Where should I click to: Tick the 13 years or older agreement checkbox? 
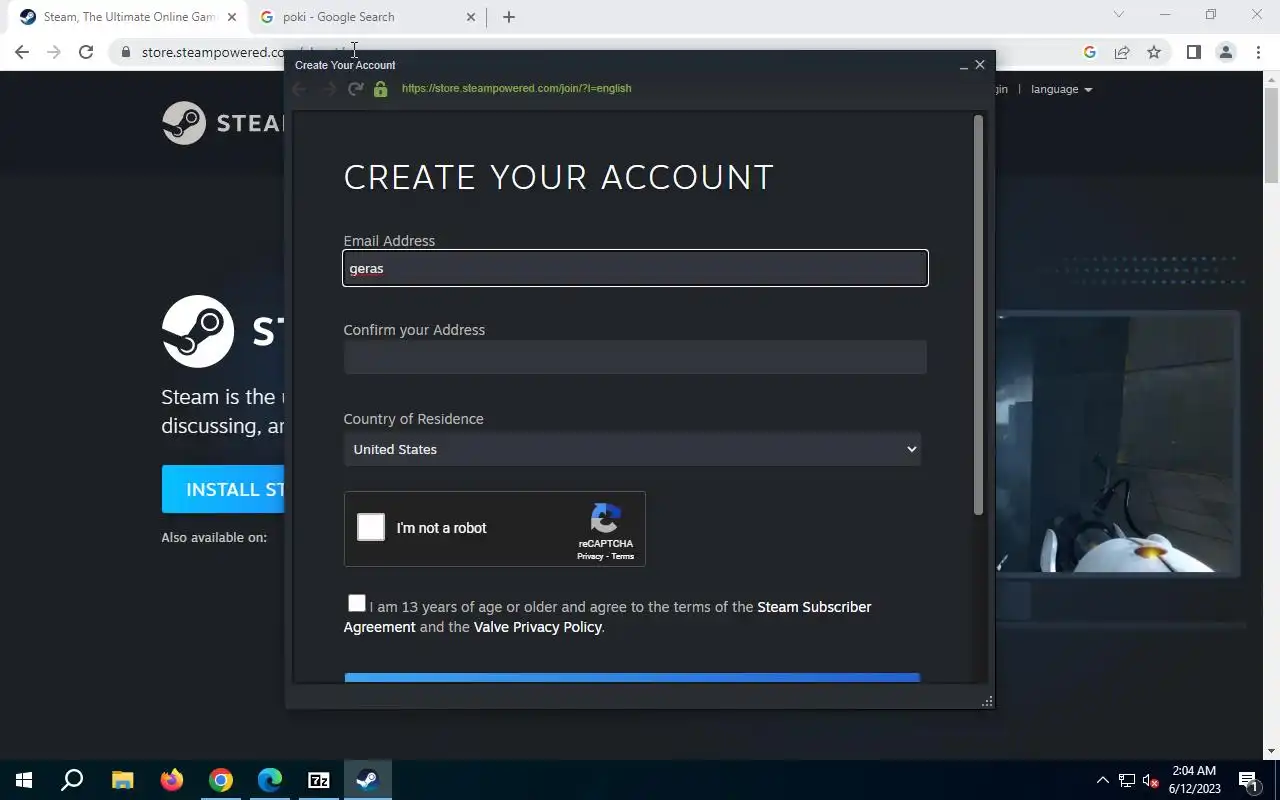point(357,603)
